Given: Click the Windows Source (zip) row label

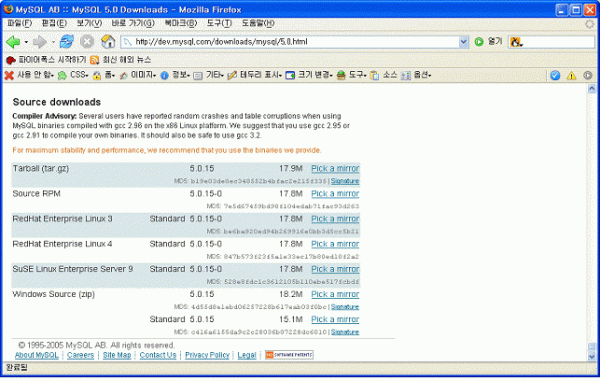Looking at the screenshot, I should (x=54, y=294).
